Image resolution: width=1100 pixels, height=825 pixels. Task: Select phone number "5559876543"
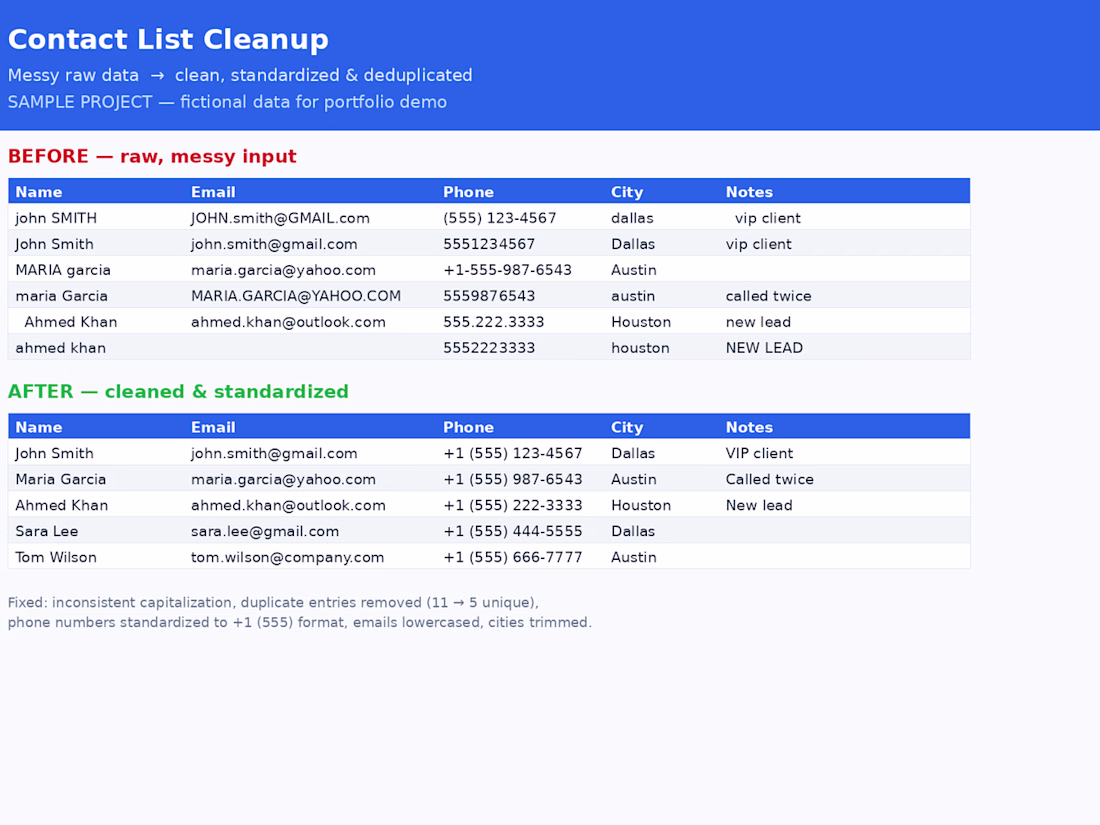coord(489,295)
